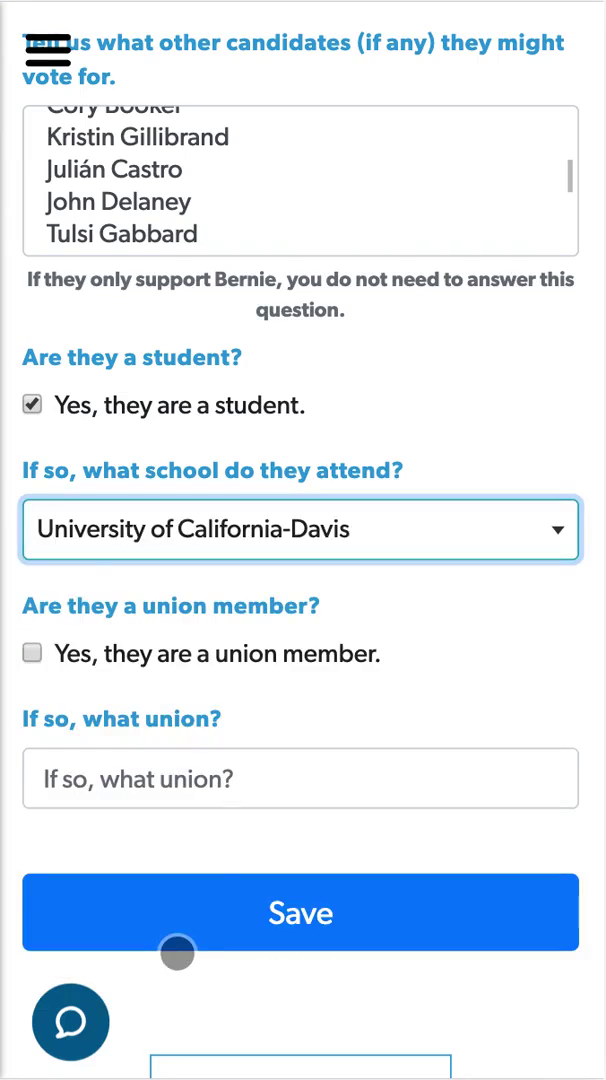Open the hamburger menu icon
This screenshot has height=1080, width=606.
[x=48, y=50]
